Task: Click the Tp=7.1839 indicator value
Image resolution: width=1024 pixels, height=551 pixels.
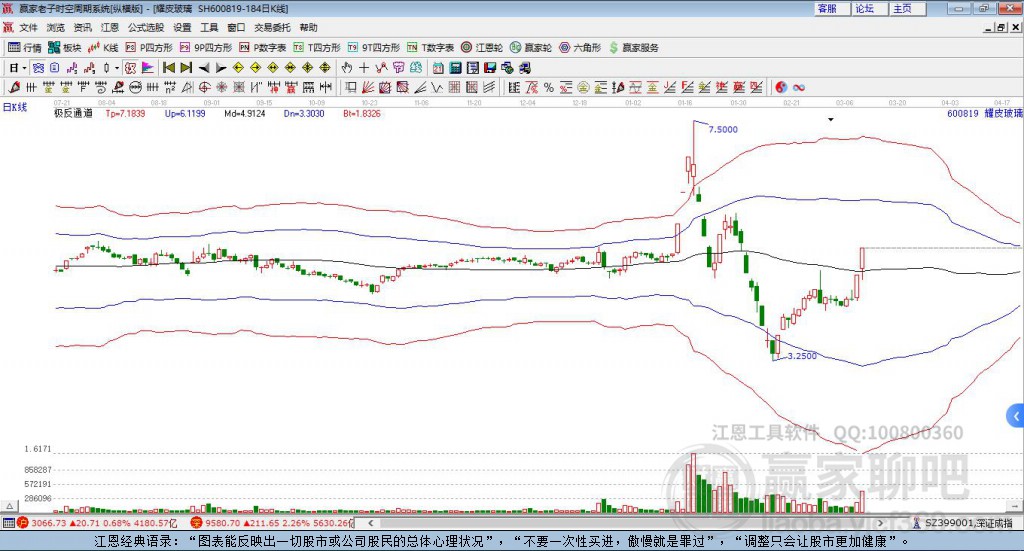Action: click(125, 113)
